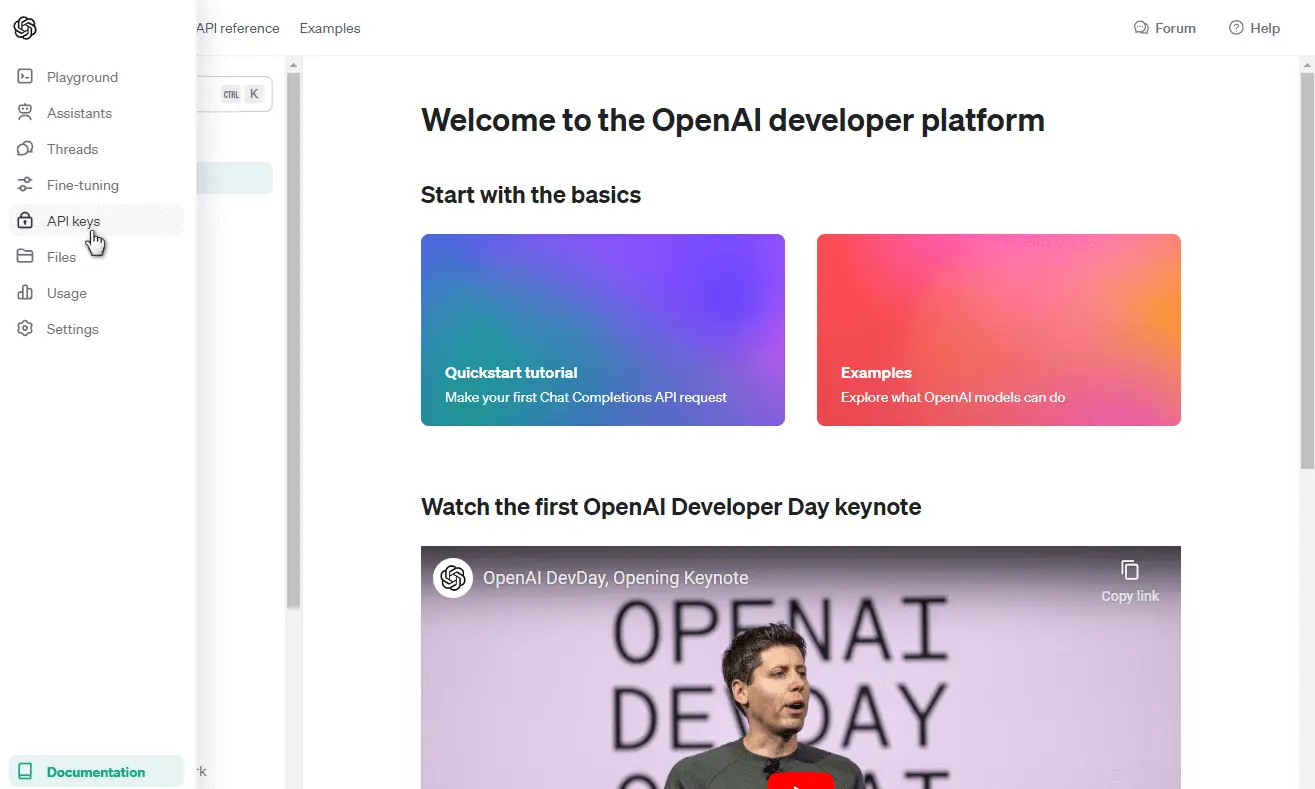Open Playground via its terminal icon
1315x789 pixels.
26,77
